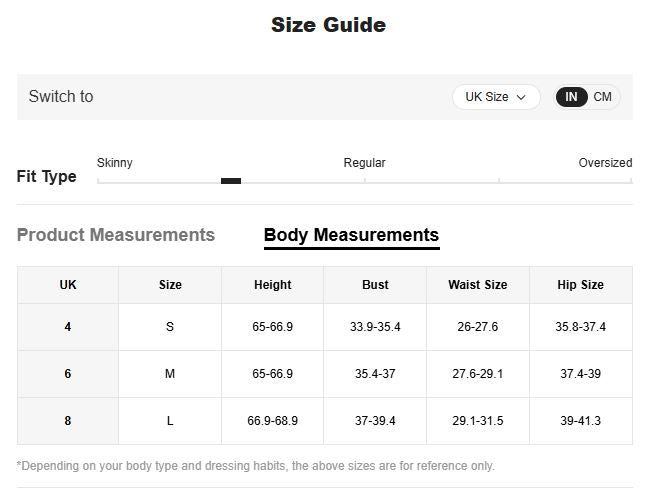
Task: Select the UK 8 size row
Action: 68,421
